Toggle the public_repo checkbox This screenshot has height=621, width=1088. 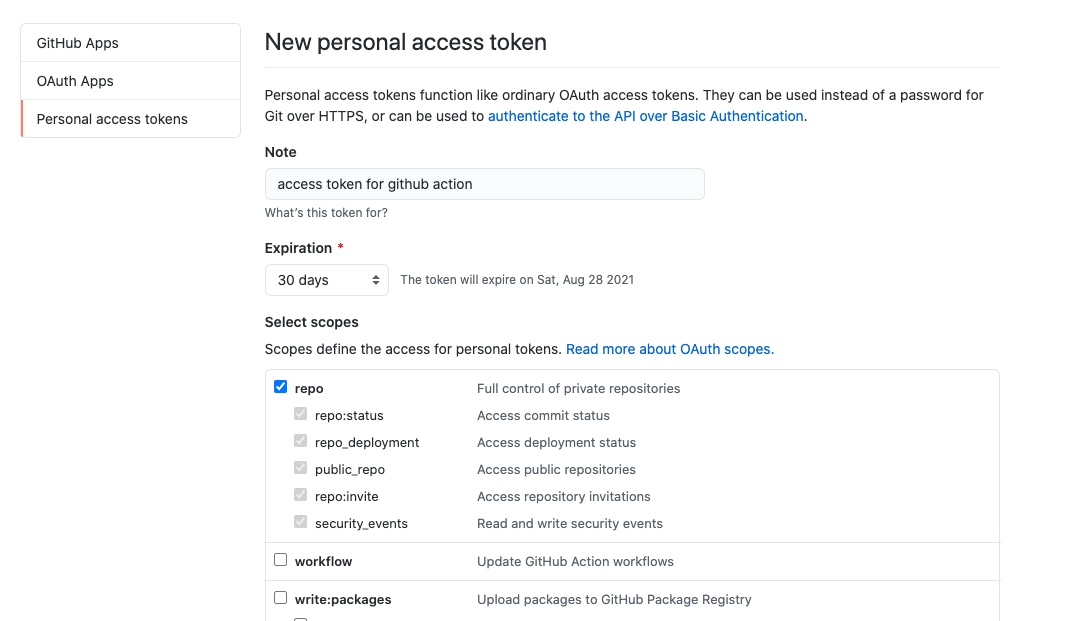tap(301, 468)
